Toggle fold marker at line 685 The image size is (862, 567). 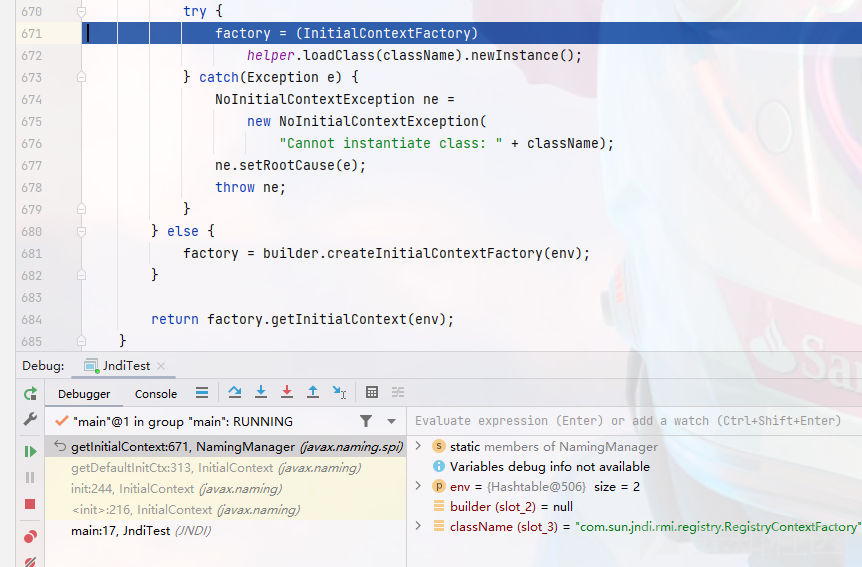tap(81, 341)
